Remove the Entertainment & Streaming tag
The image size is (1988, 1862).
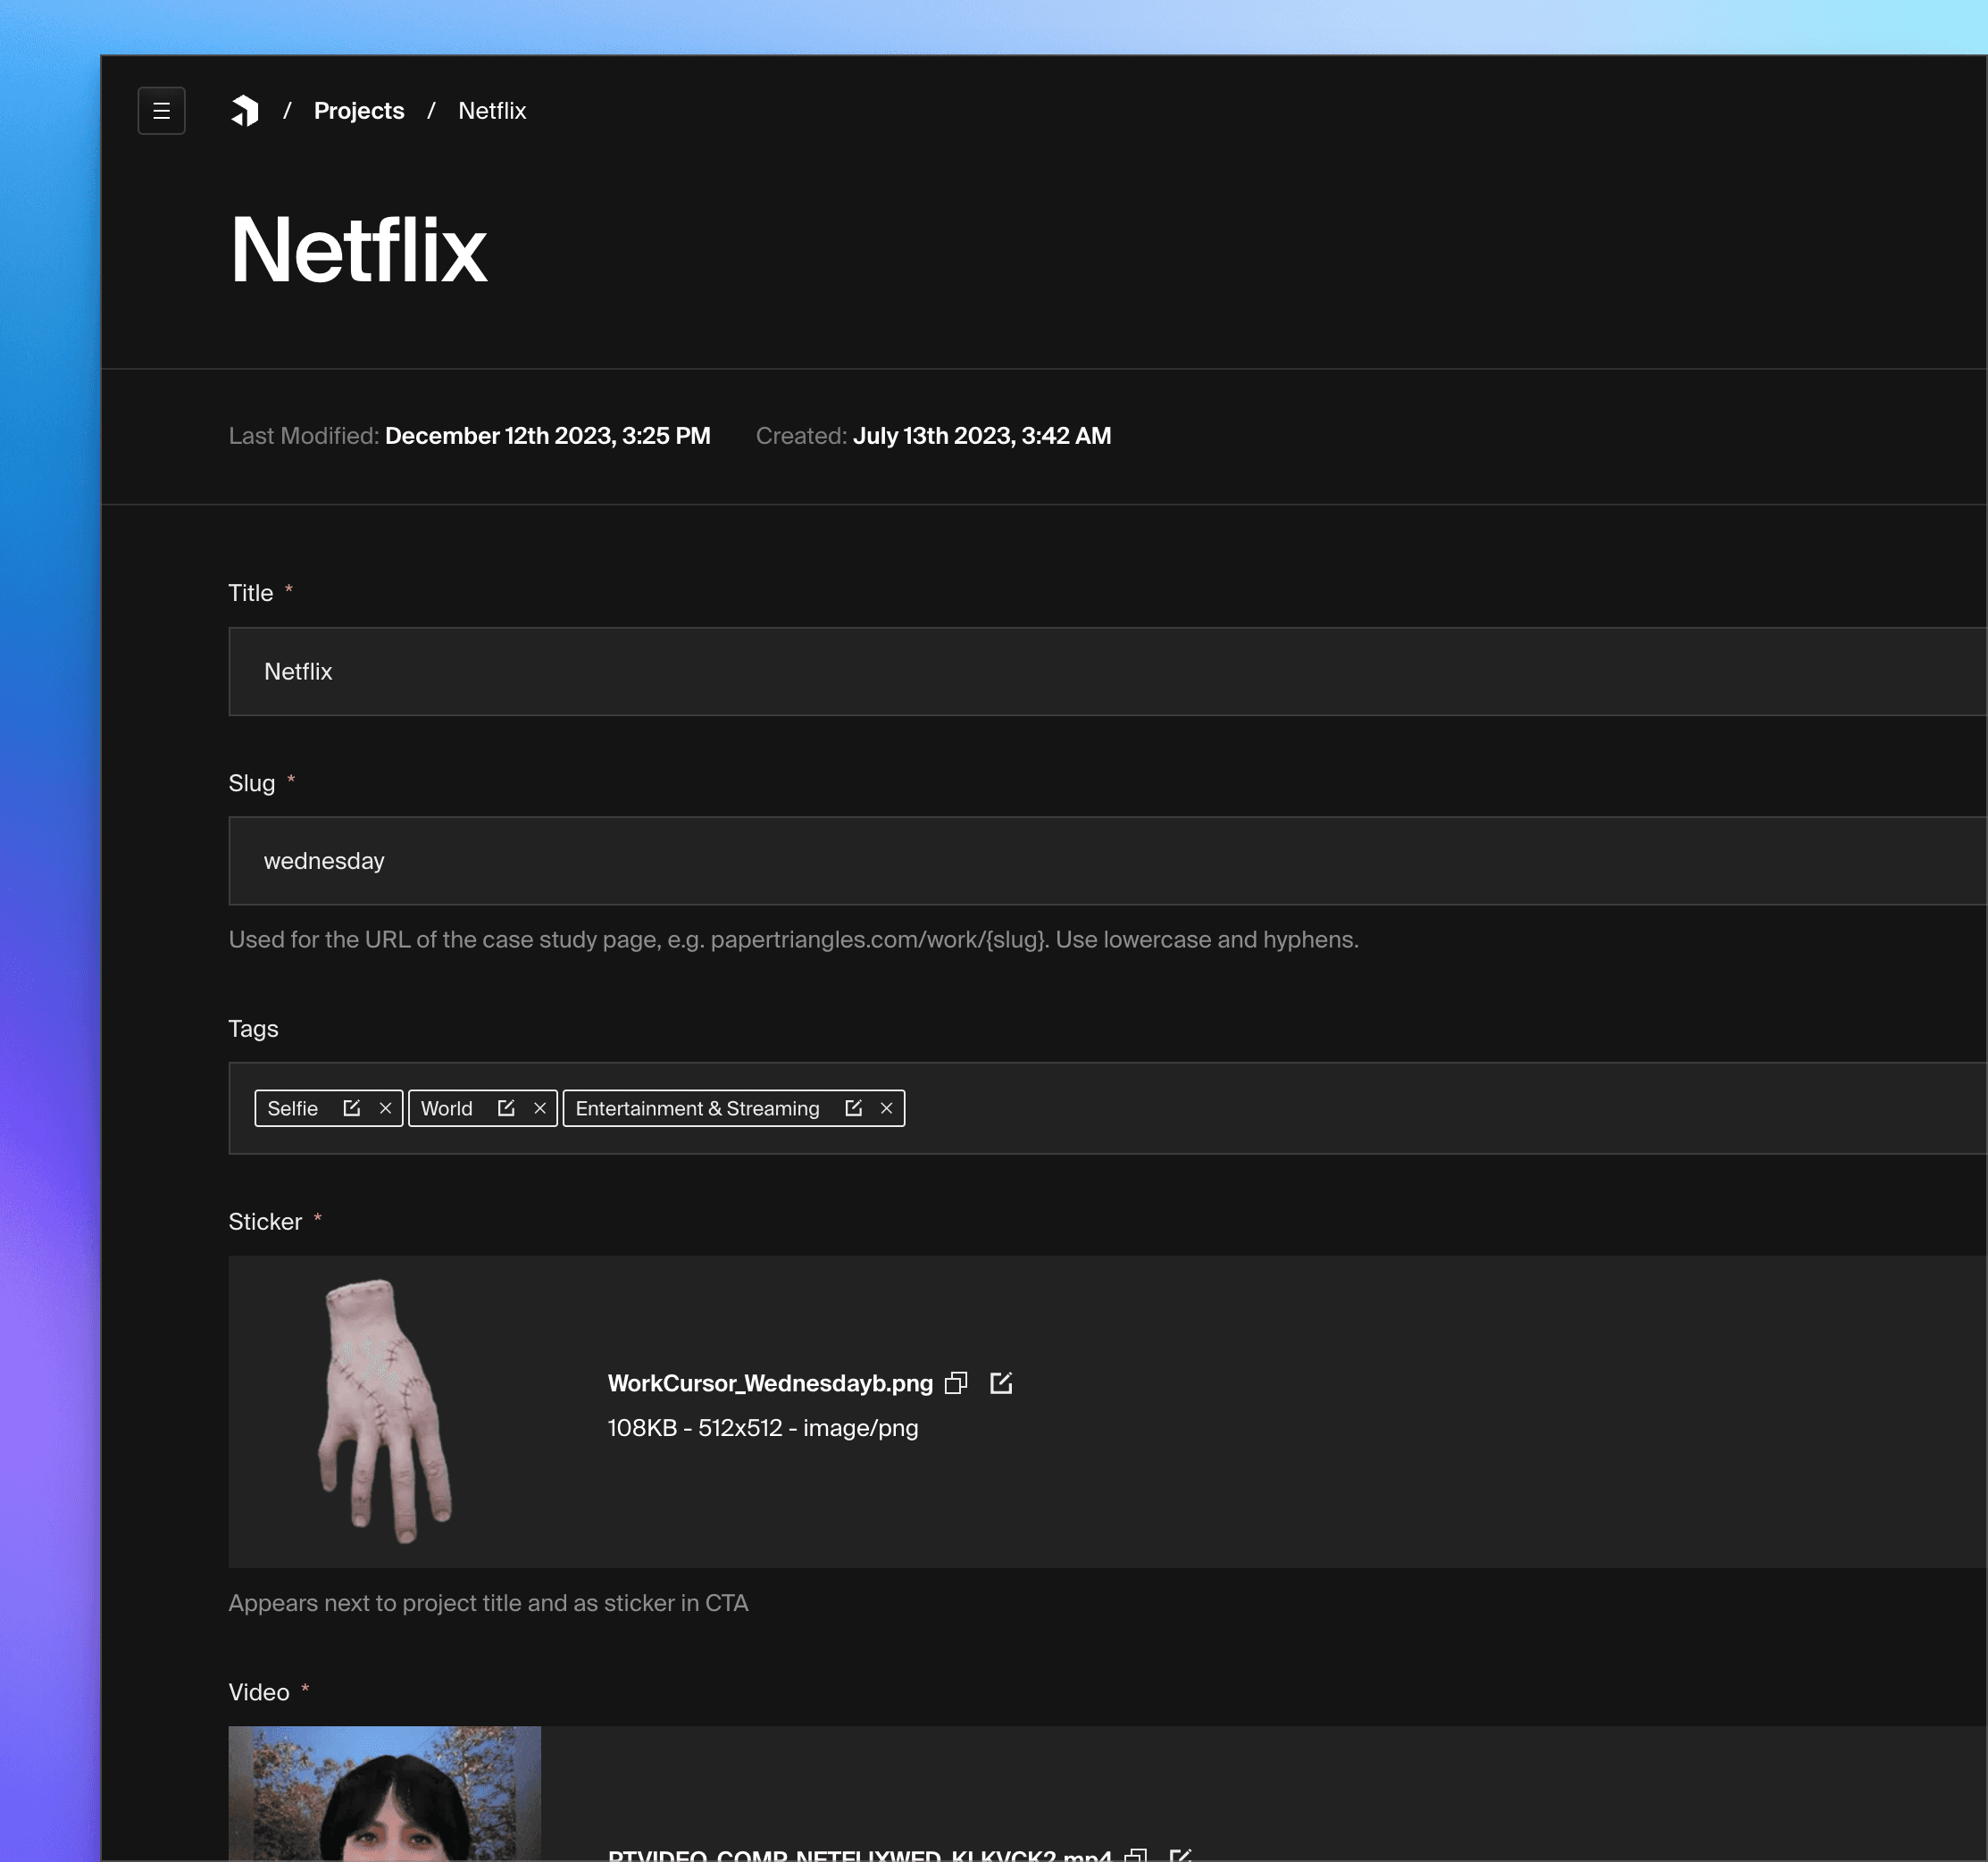886,1108
